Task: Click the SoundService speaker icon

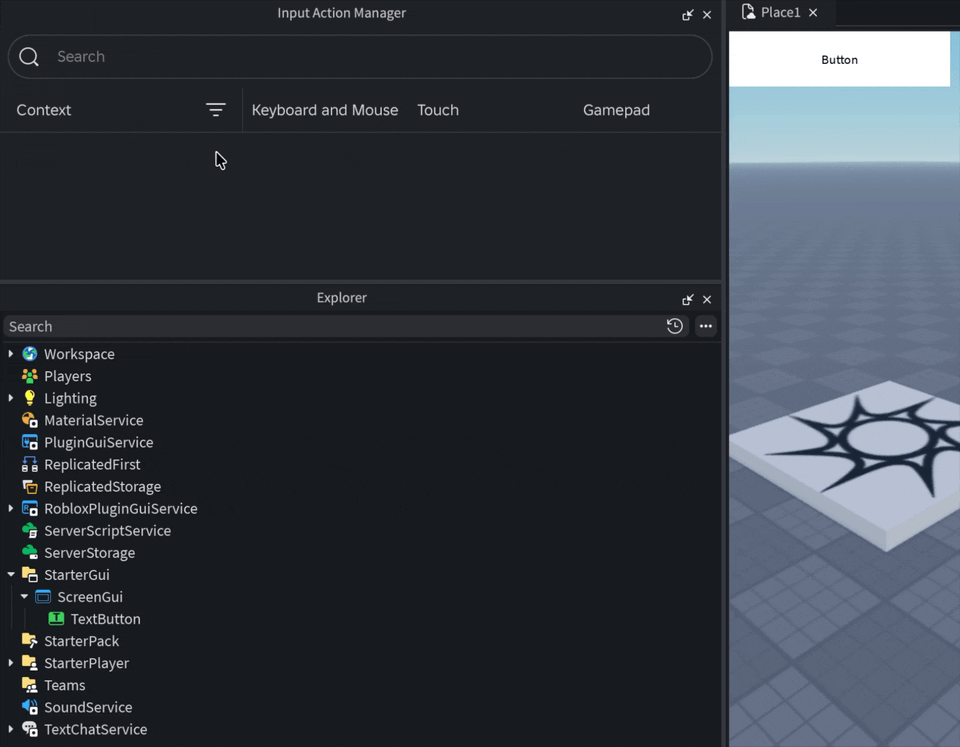Action: 29,707
